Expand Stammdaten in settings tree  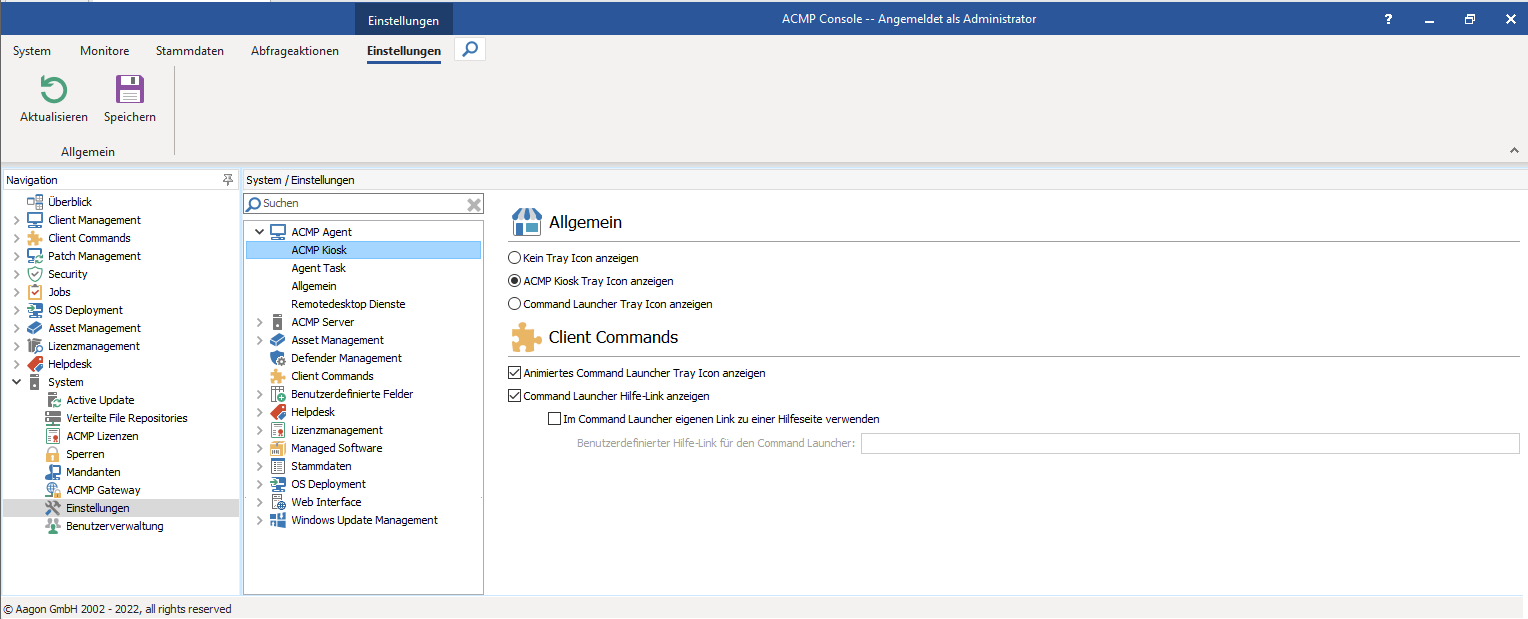260,466
